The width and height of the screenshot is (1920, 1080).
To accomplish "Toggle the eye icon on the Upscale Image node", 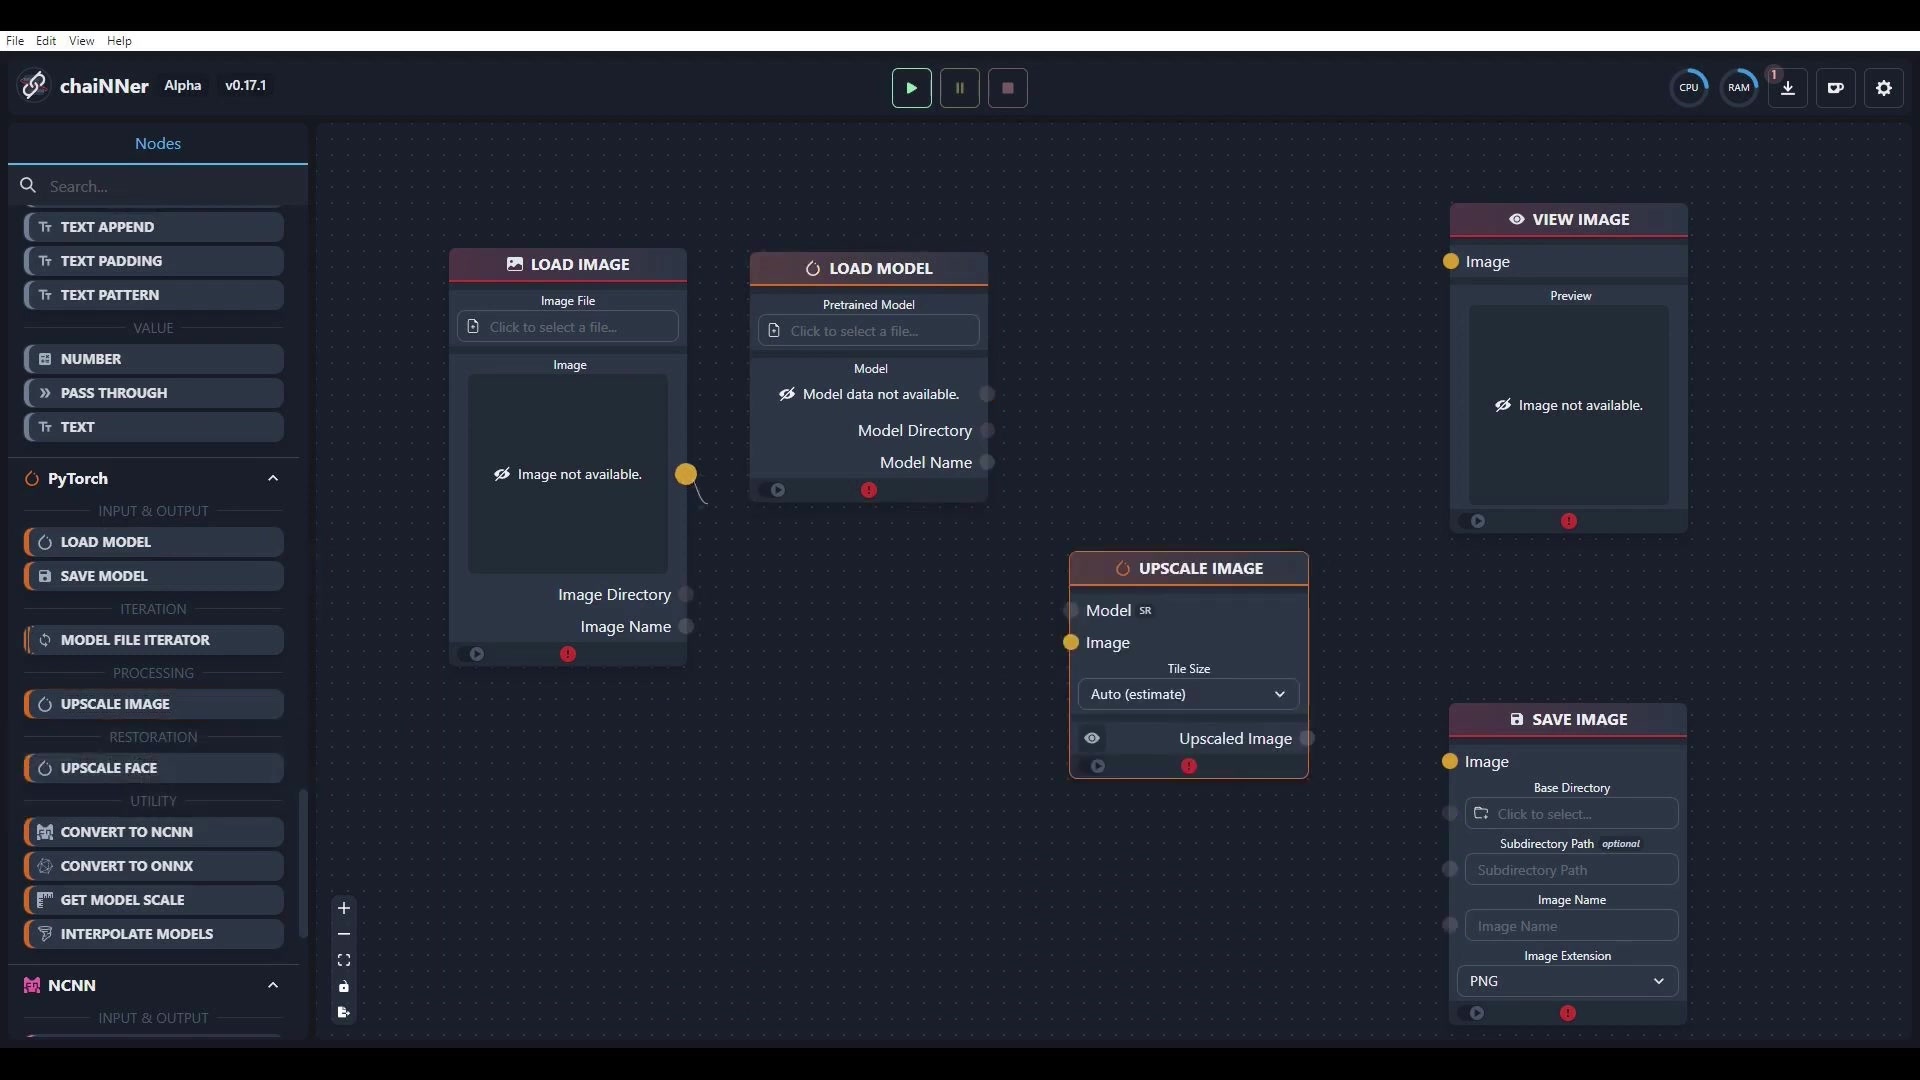I will [x=1092, y=739].
